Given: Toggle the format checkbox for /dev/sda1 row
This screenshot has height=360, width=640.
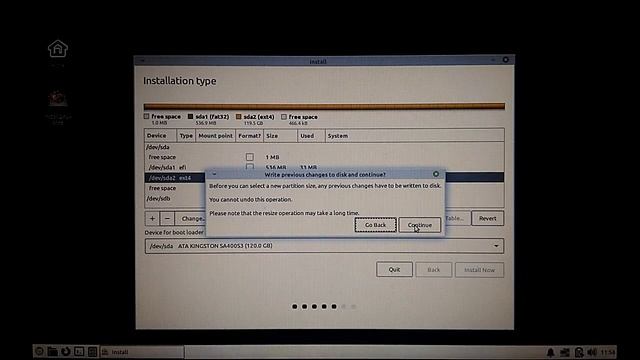Looking at the screenshot, I should point(250,167).
